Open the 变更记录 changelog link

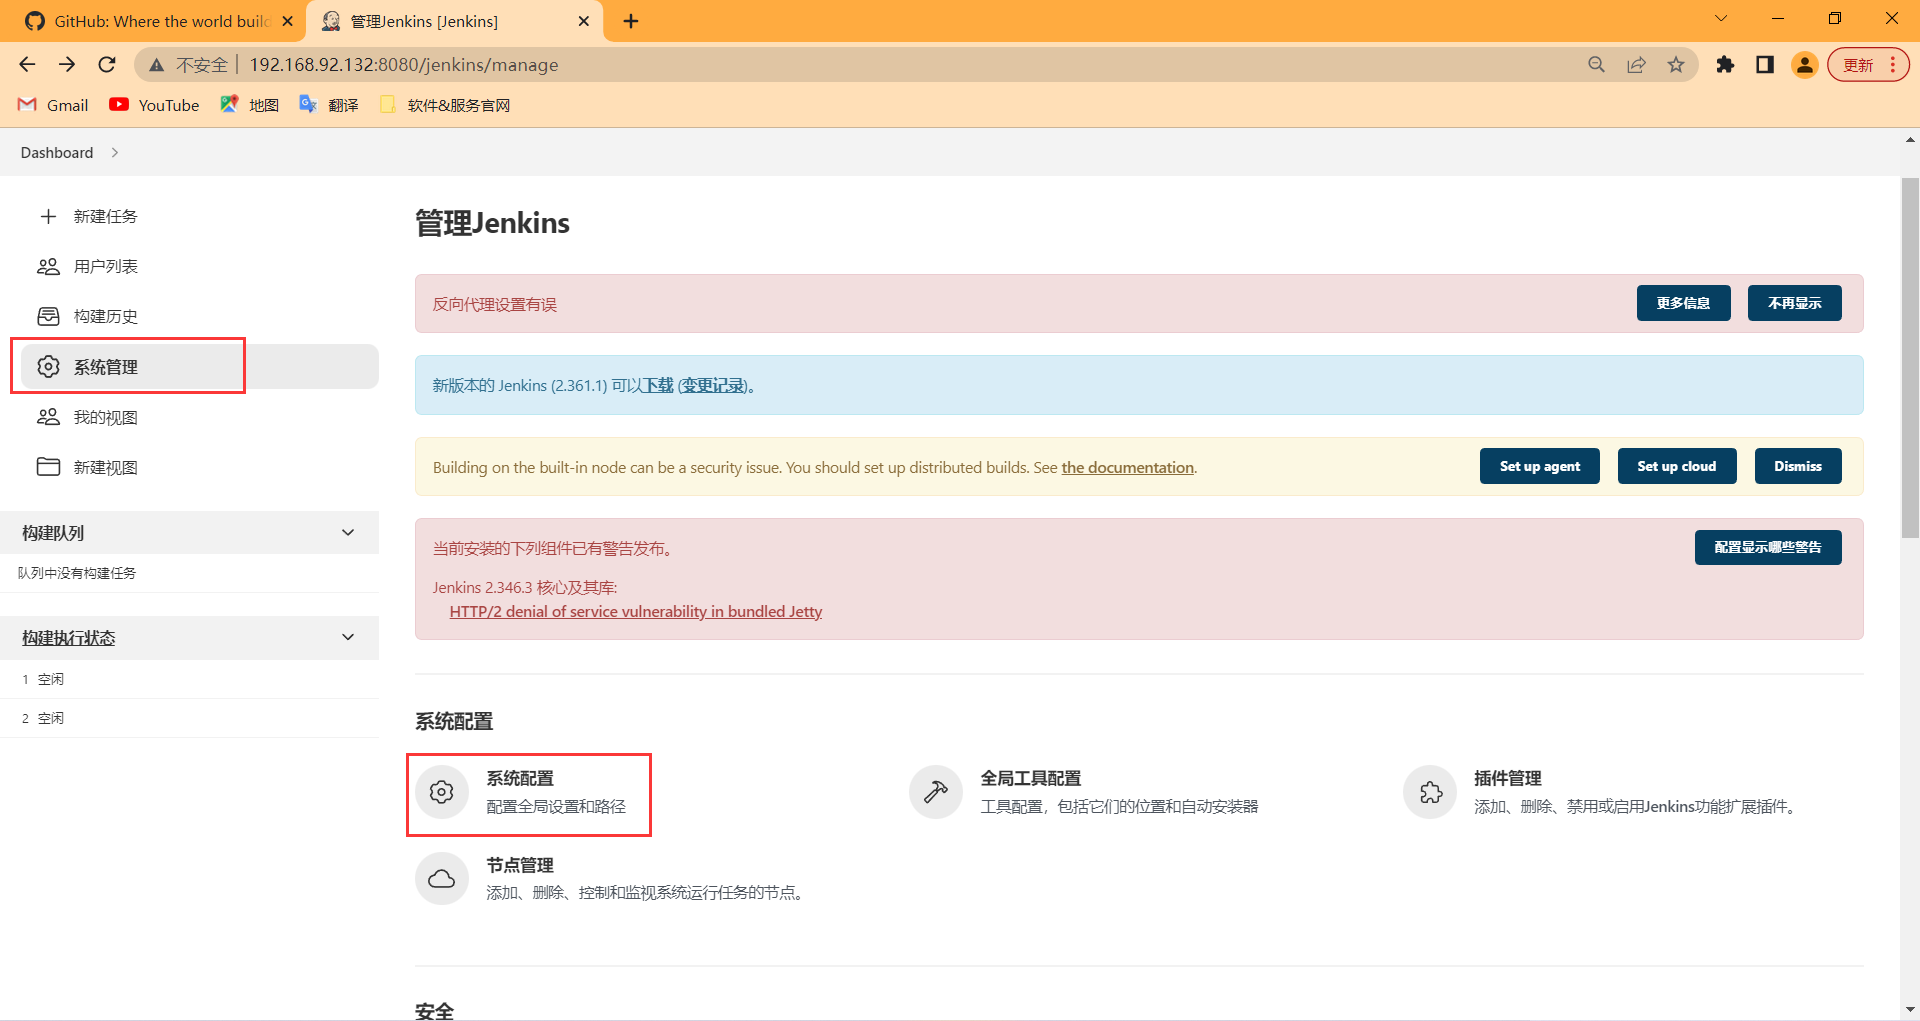[x=714, y=386]
